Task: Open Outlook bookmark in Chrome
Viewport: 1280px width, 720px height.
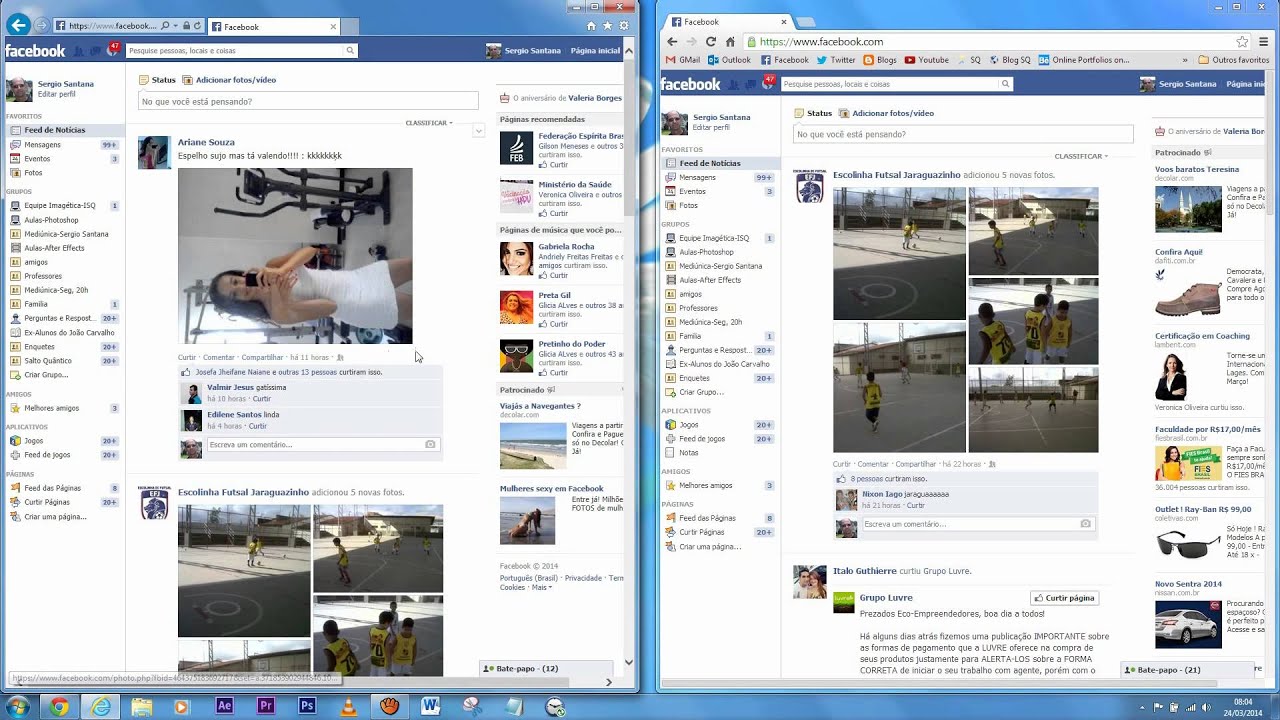Action: pos(729,60)
